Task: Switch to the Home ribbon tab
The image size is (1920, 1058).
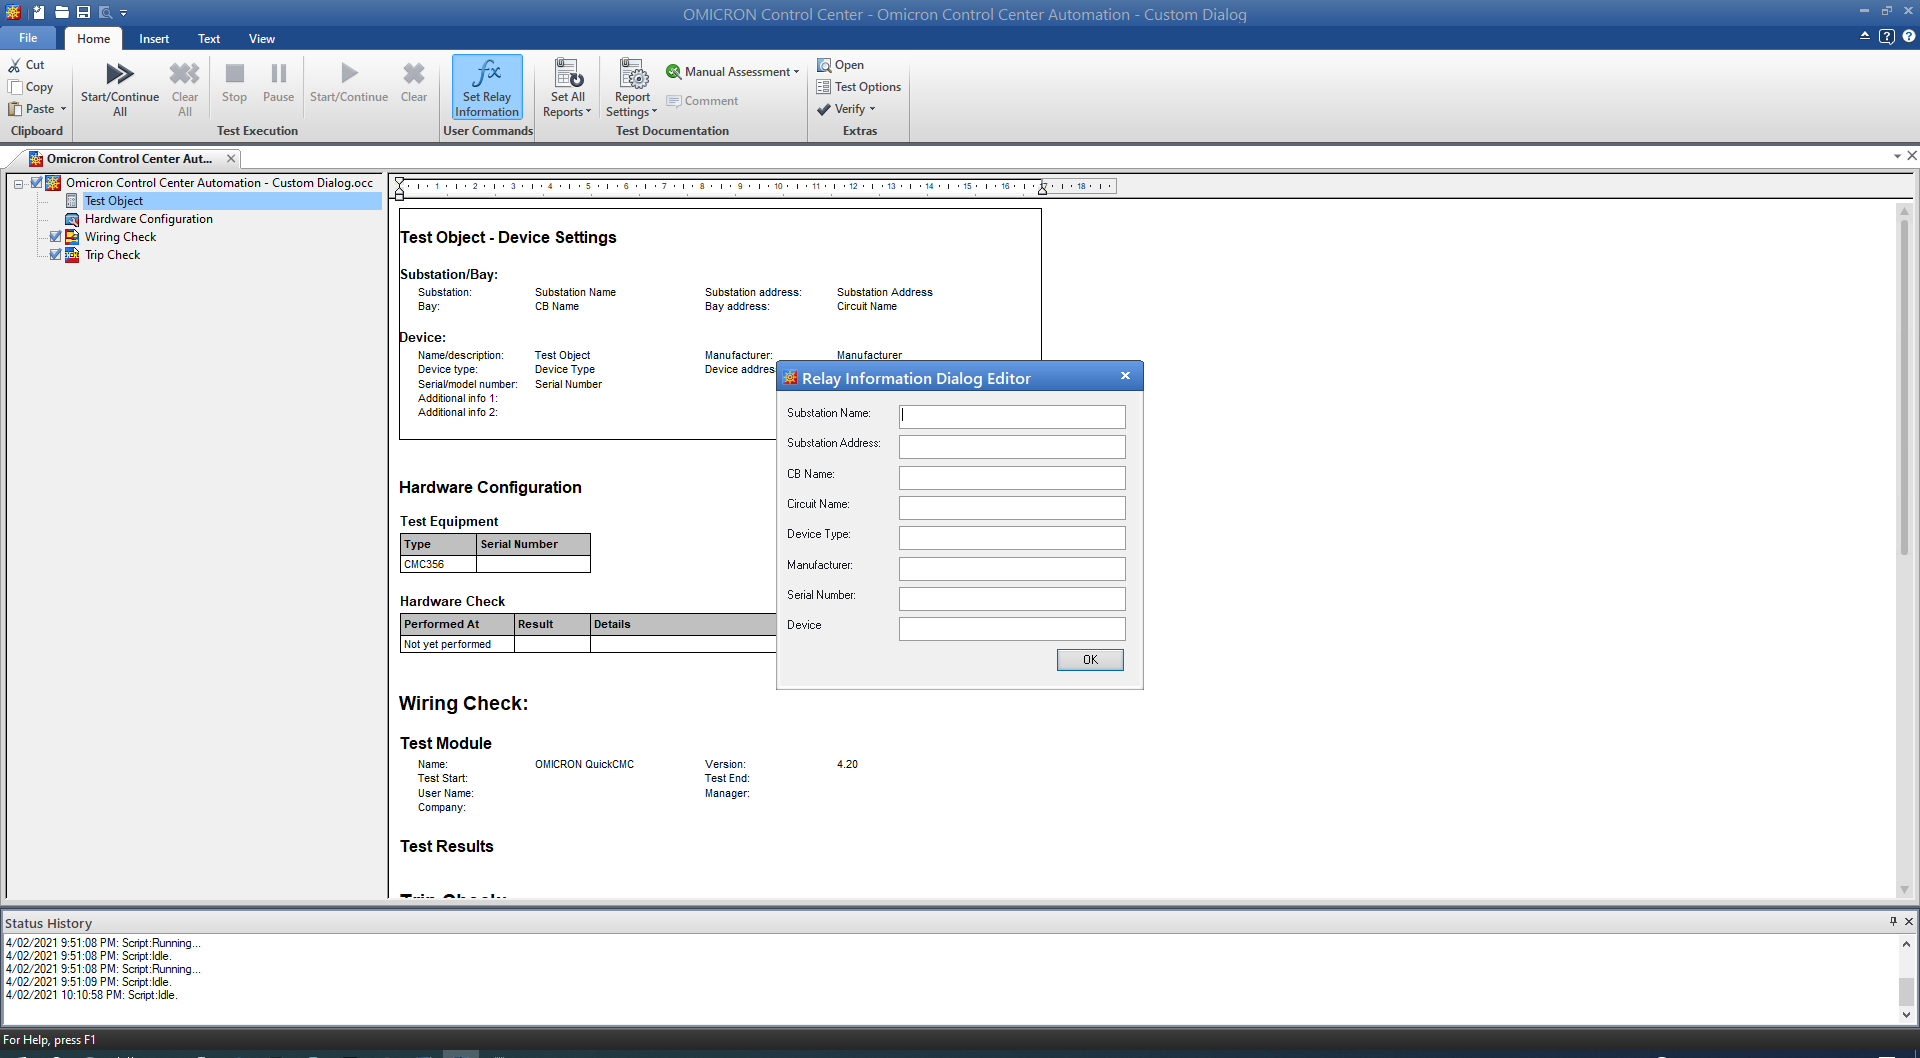Action: [93, 39]
